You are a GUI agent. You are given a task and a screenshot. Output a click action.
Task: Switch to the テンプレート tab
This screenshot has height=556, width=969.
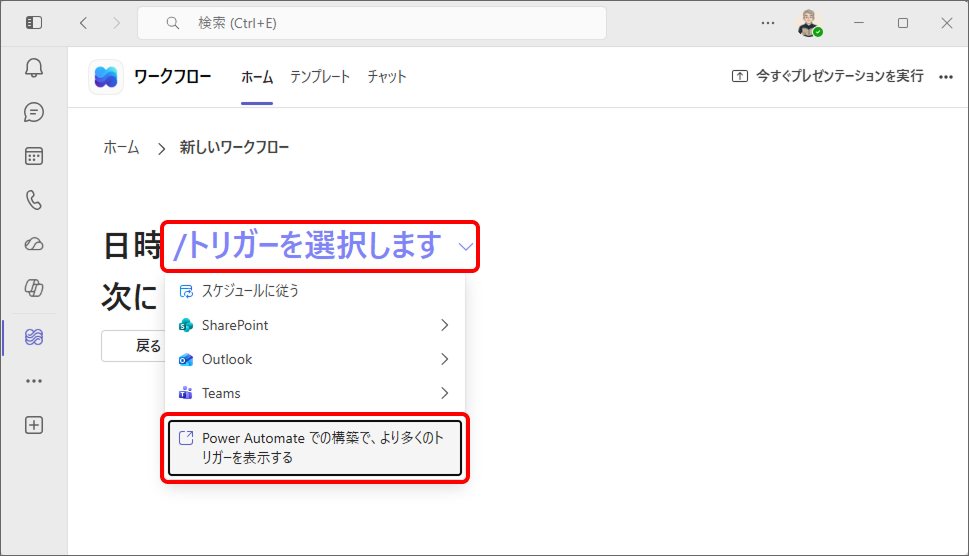point(320,77)
